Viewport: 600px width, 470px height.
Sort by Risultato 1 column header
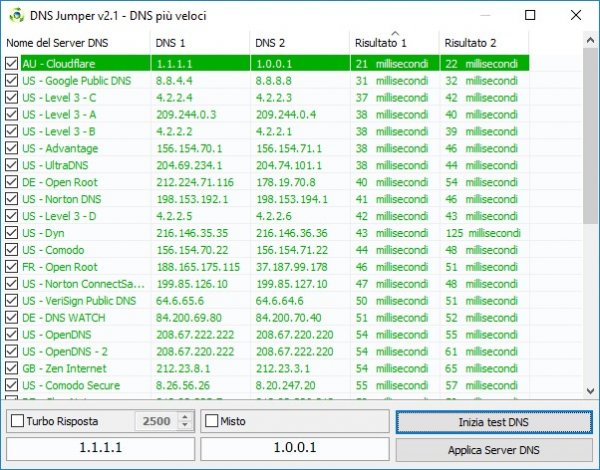395,43
